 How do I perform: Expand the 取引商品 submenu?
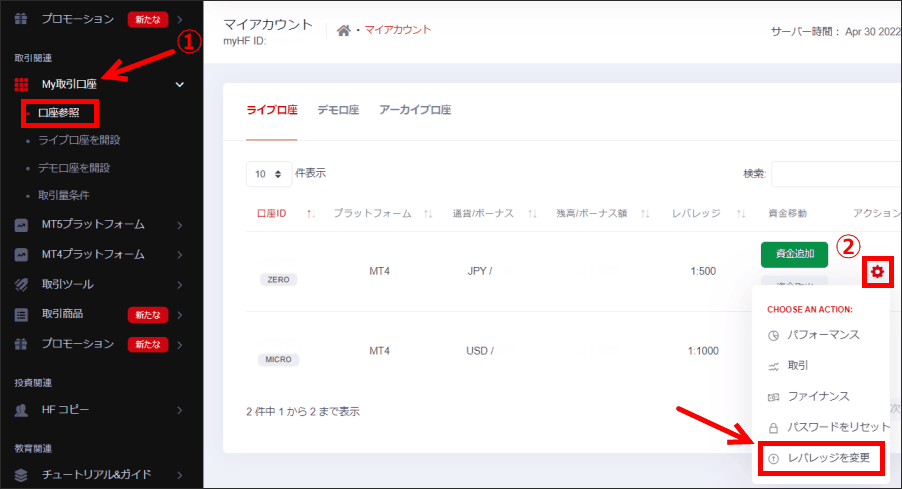[179, 314]
